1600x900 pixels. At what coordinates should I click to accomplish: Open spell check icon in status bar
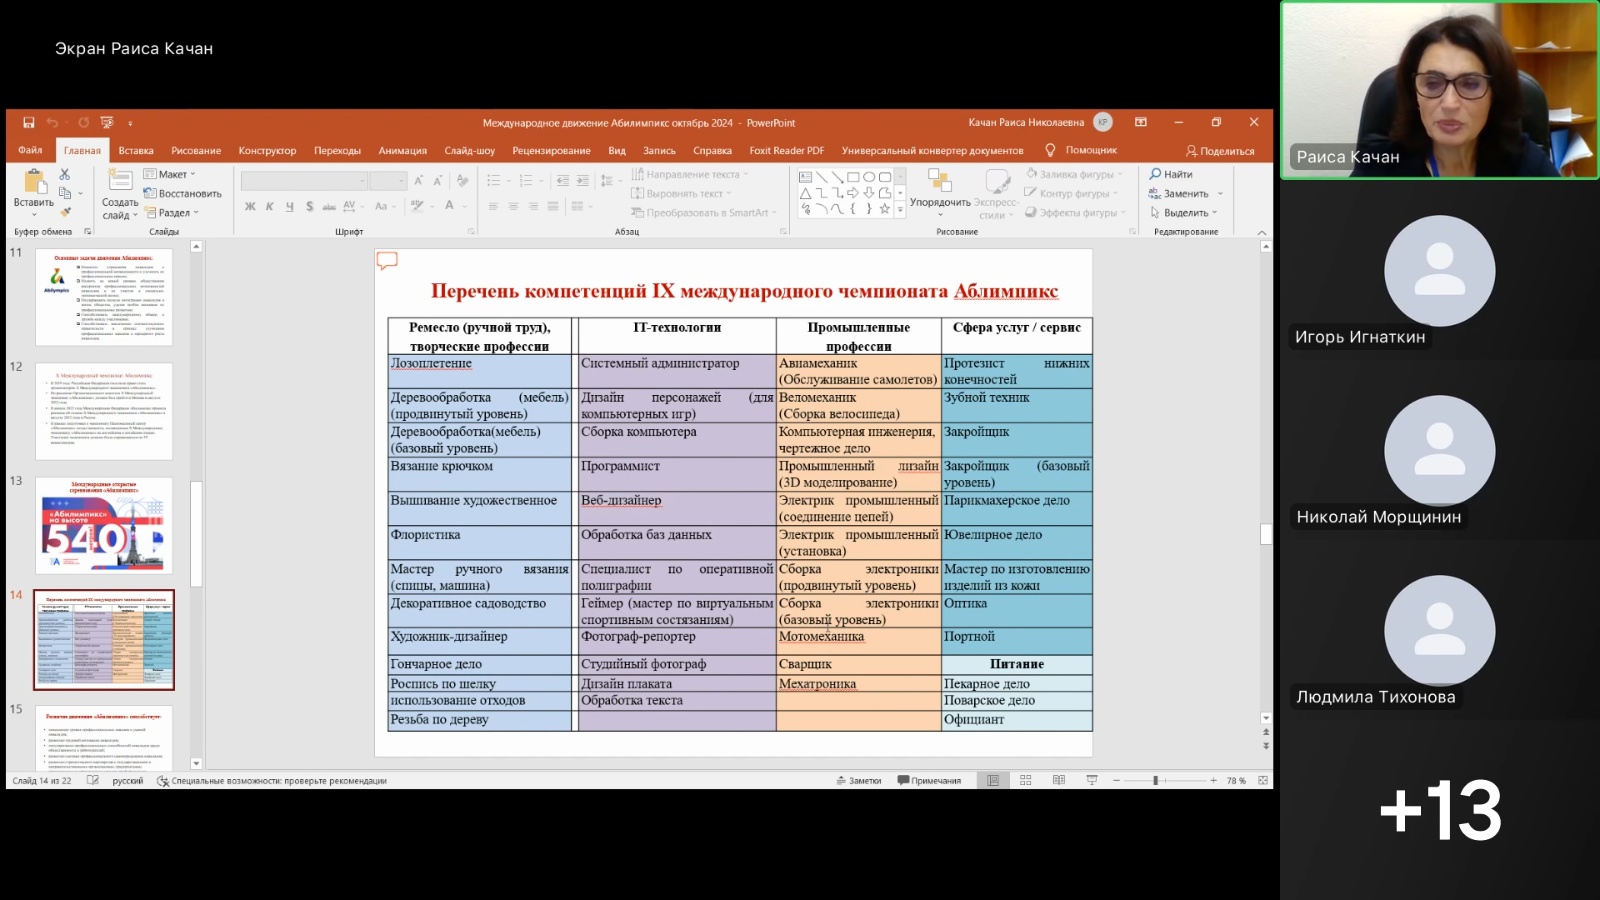[93, 780]
